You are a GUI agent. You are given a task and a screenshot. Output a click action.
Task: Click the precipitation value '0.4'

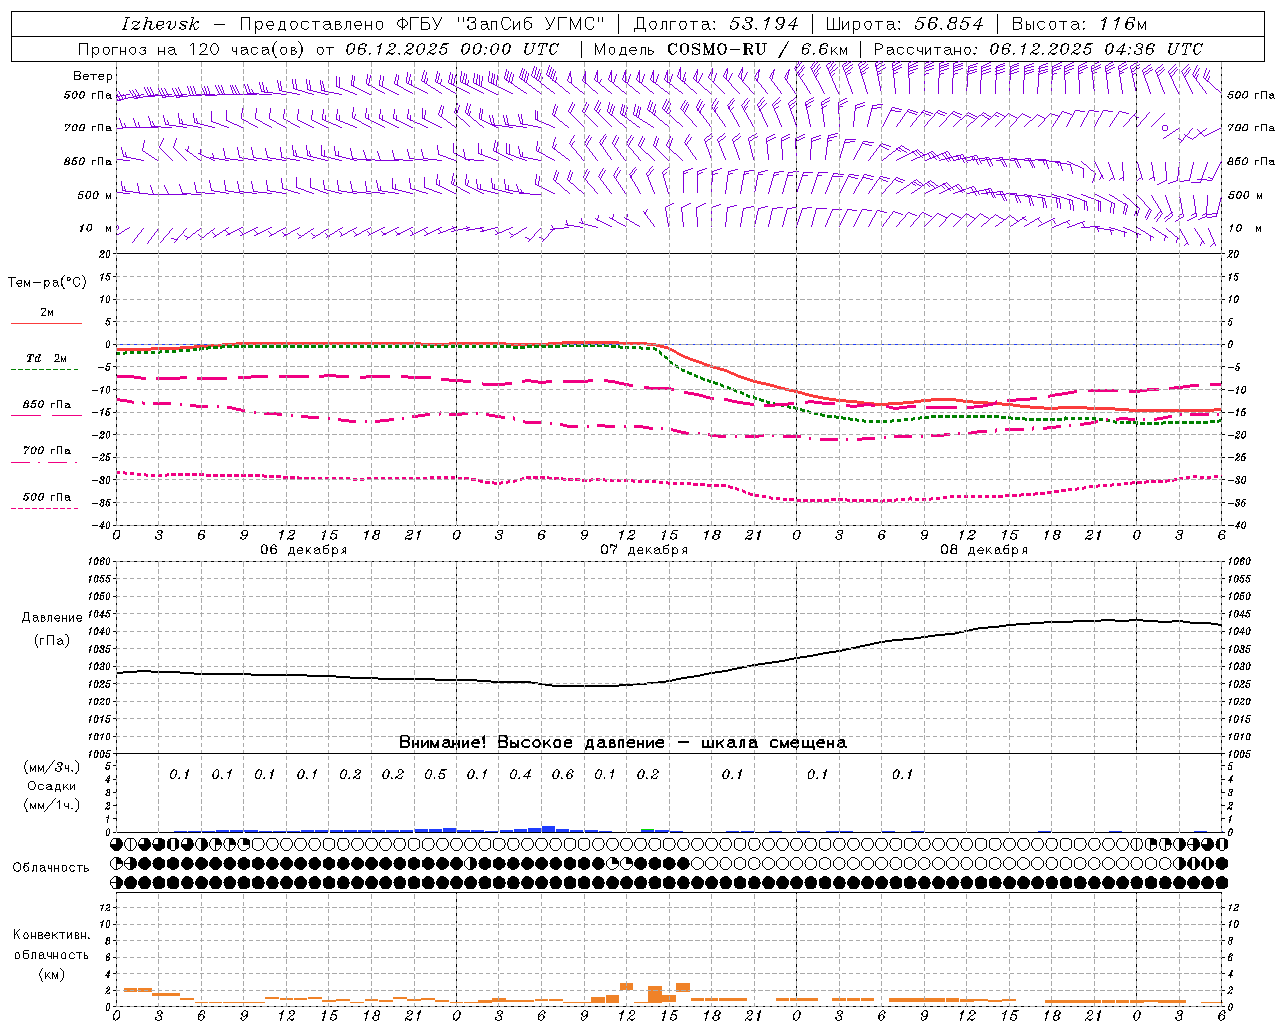tap(520, 775)
